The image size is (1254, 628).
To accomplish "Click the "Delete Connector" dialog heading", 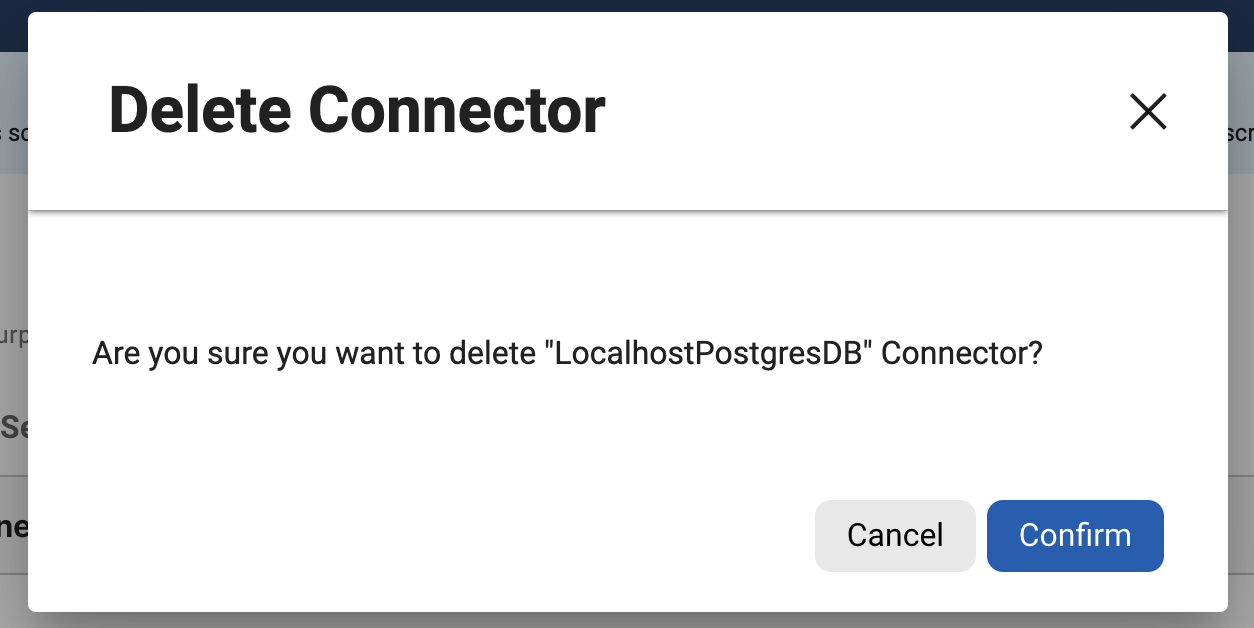I will [x=357, y=110].
